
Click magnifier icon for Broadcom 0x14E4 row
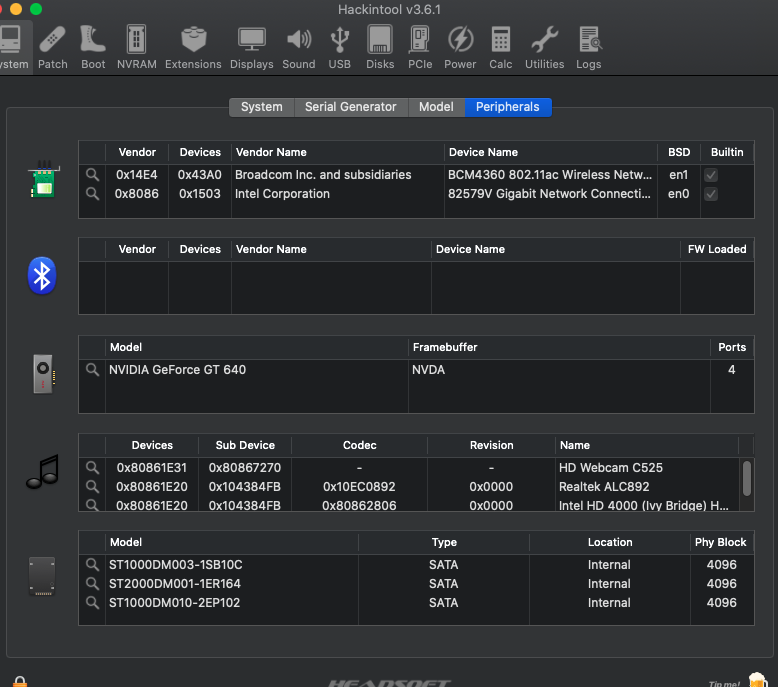[92, 175]
